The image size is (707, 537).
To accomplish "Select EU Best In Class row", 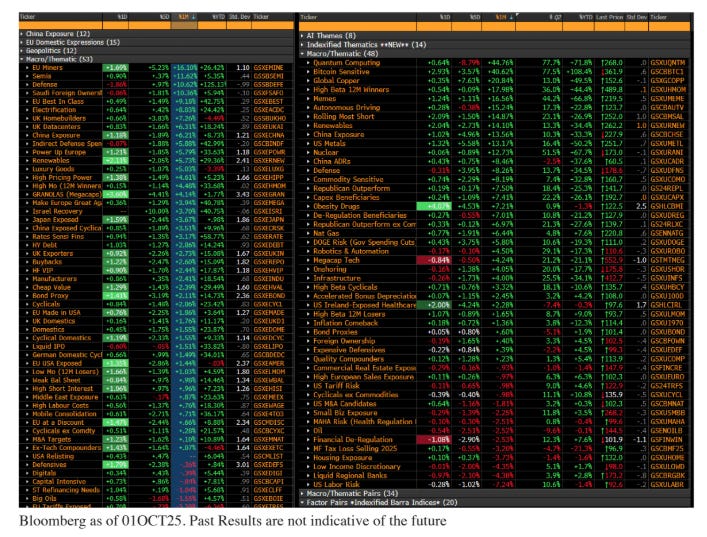I will 156,101.
